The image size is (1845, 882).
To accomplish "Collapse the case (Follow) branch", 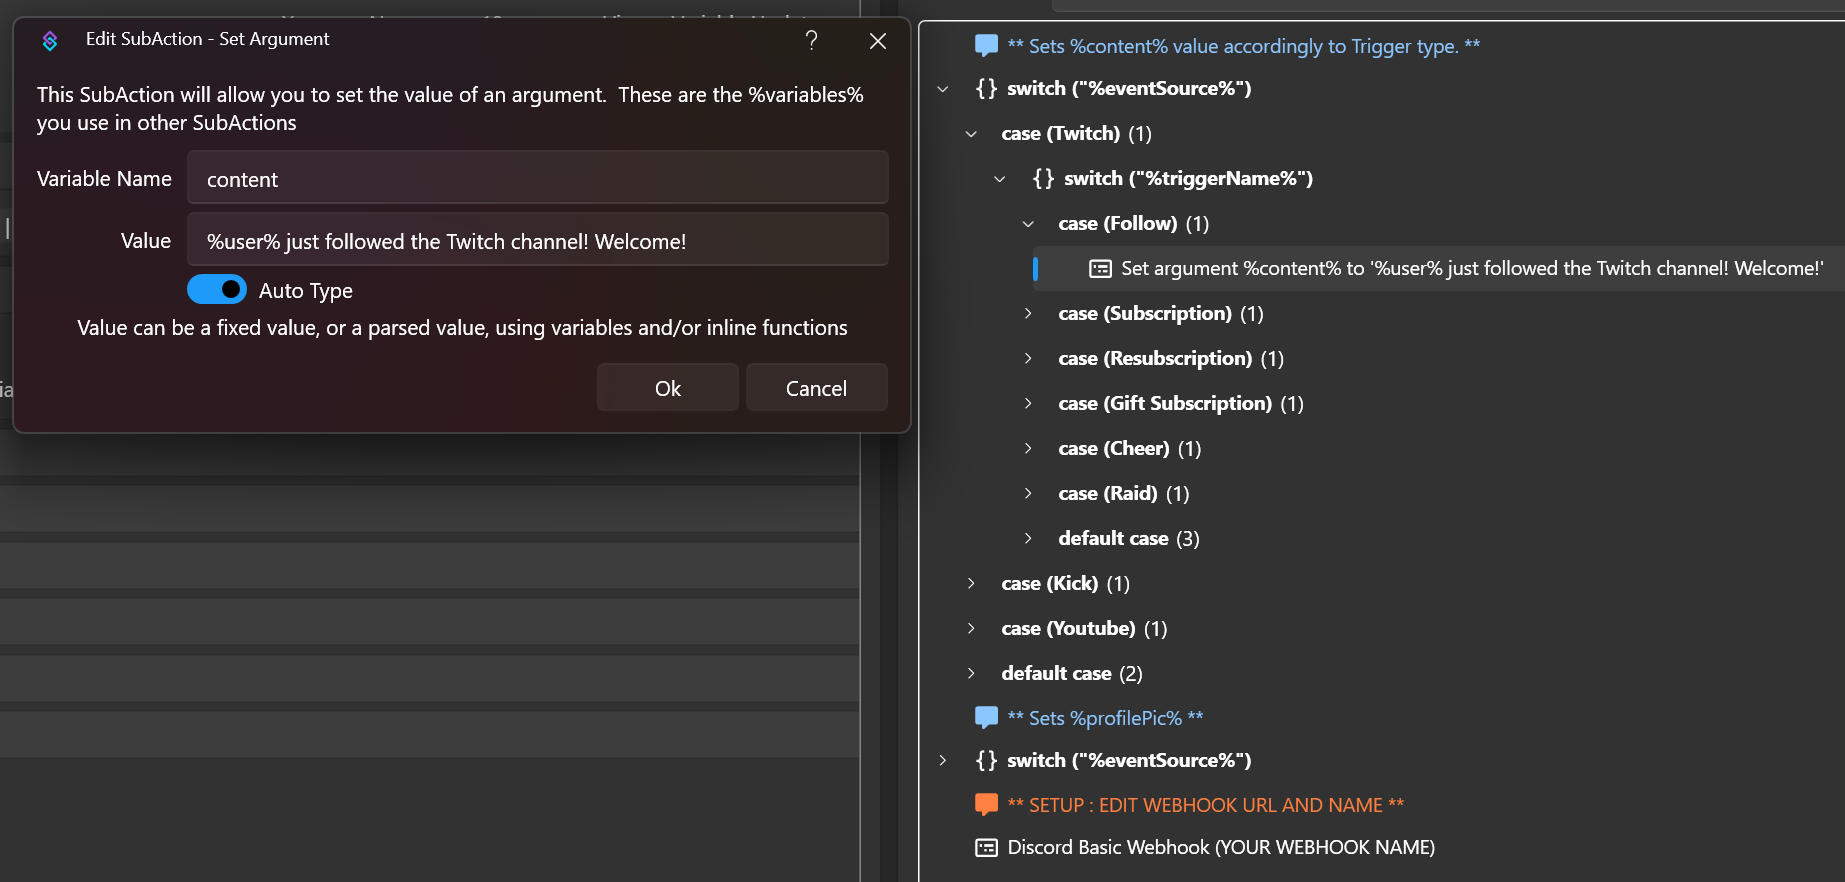I will (1028, 224).
